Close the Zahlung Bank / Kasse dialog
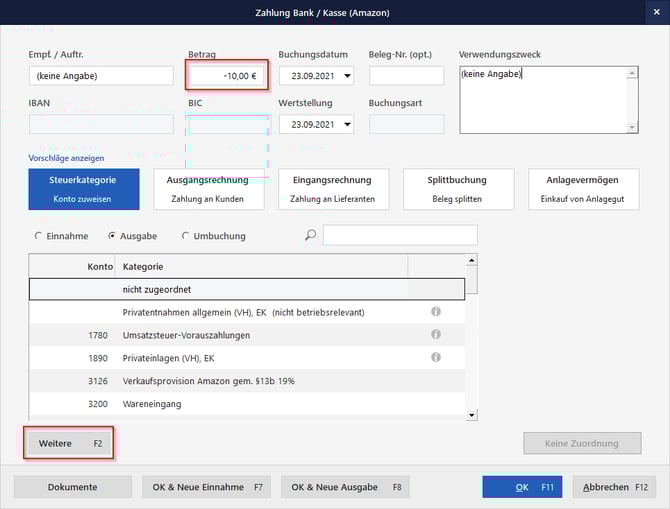This screenshot has width=670, height=509. (657, 12)
